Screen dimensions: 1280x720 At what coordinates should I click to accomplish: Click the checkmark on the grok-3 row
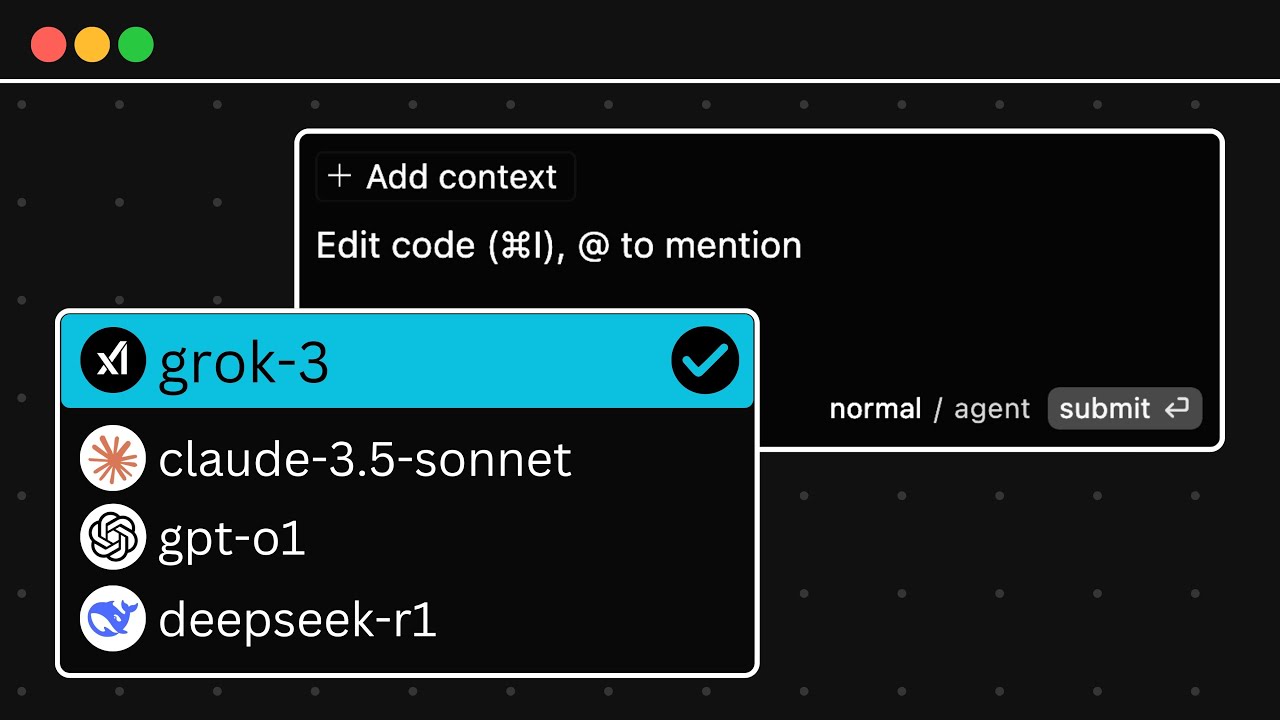[705, 360]
